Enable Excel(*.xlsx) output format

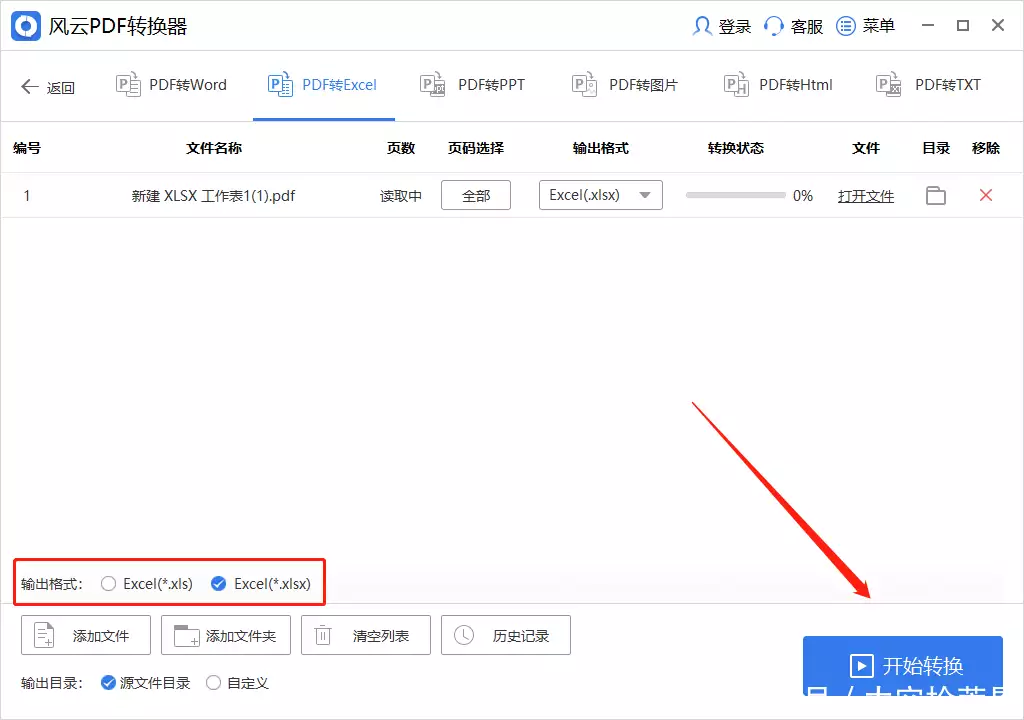pyautogui.click(x=220, y=583)
